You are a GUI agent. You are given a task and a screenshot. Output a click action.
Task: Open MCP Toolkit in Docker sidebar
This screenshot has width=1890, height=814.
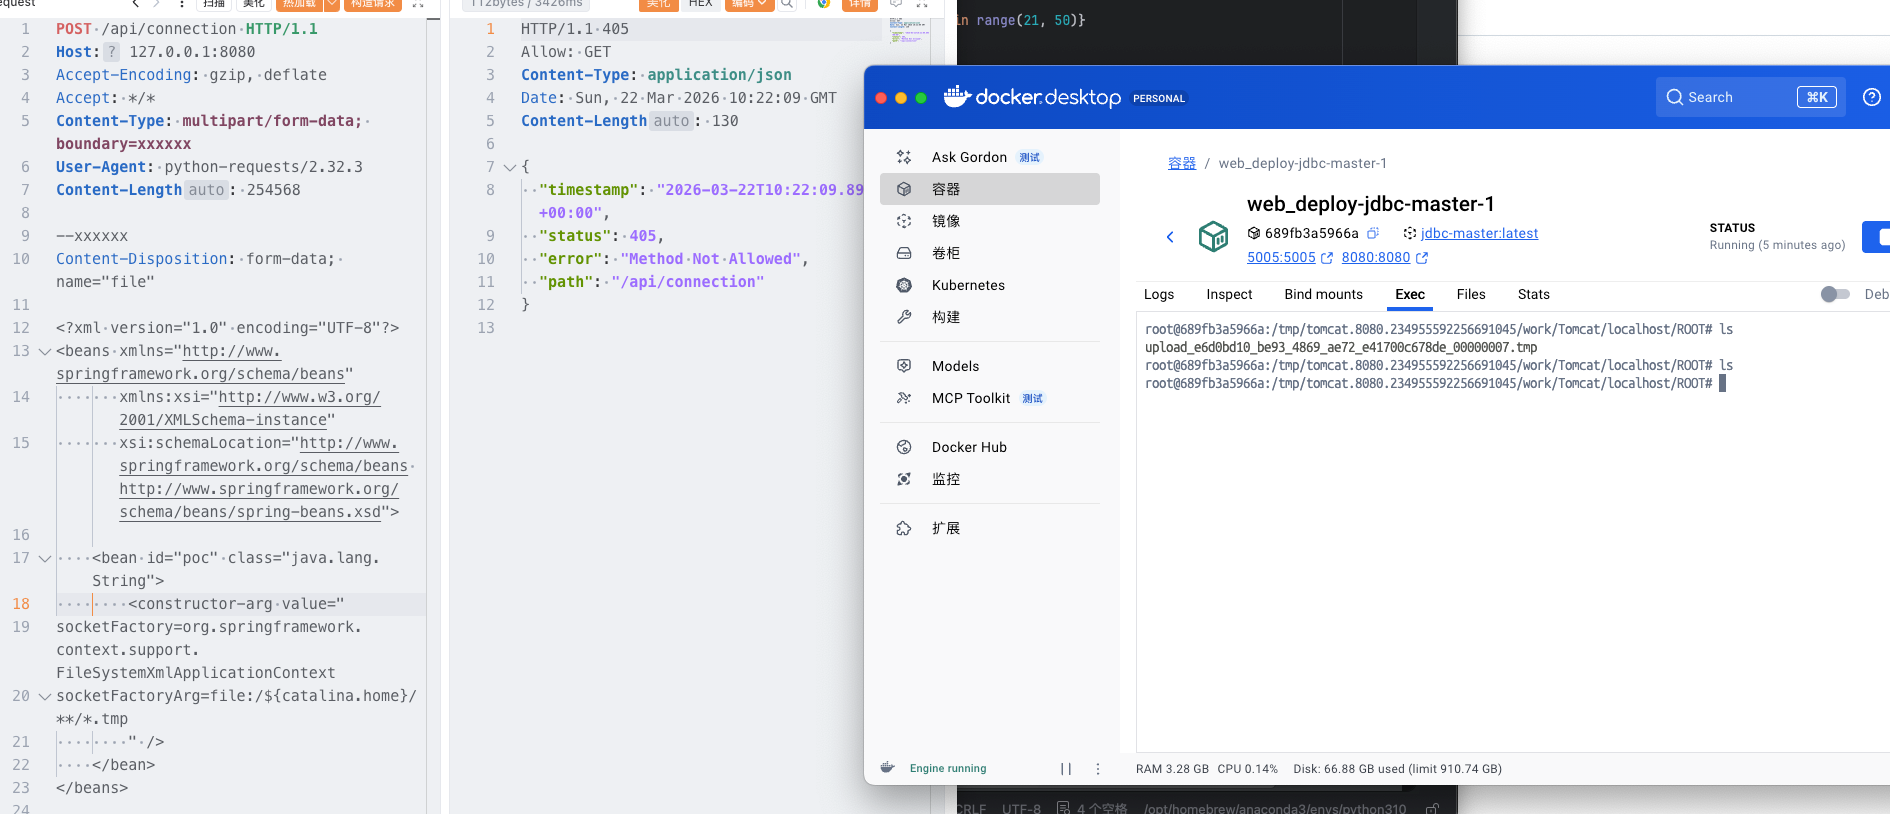tap(990, 398)
